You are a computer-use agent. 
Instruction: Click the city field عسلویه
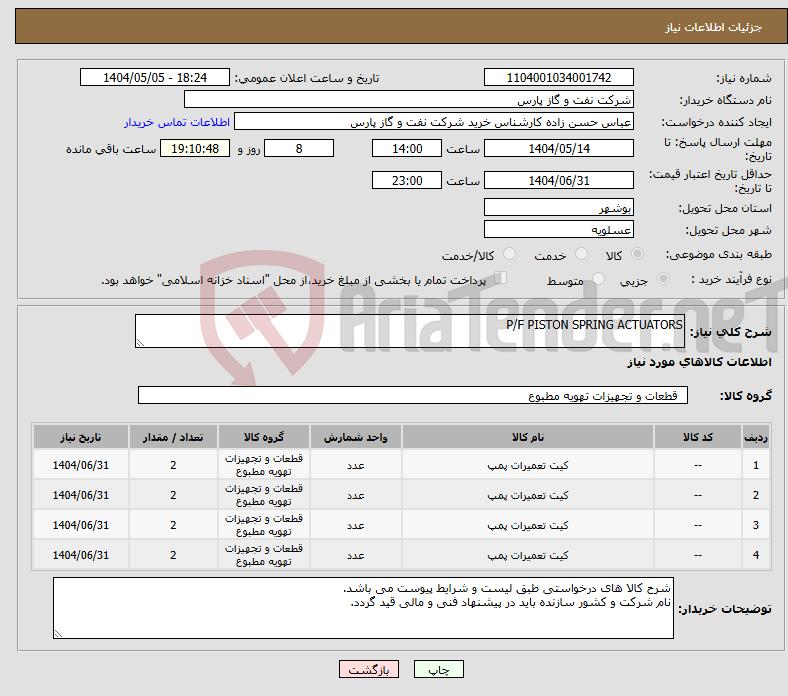(558, 229)
